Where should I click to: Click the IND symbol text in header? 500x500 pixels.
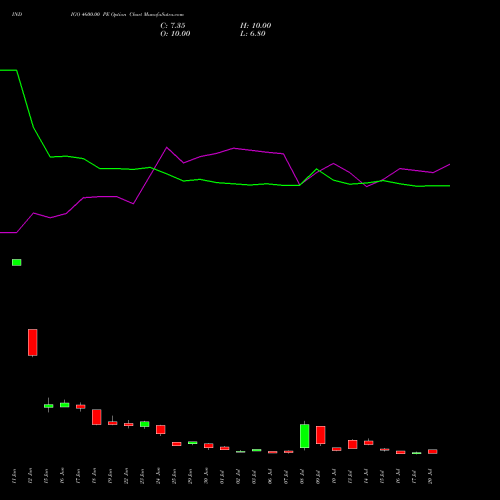pyautogui.click(x=17, y=15)
